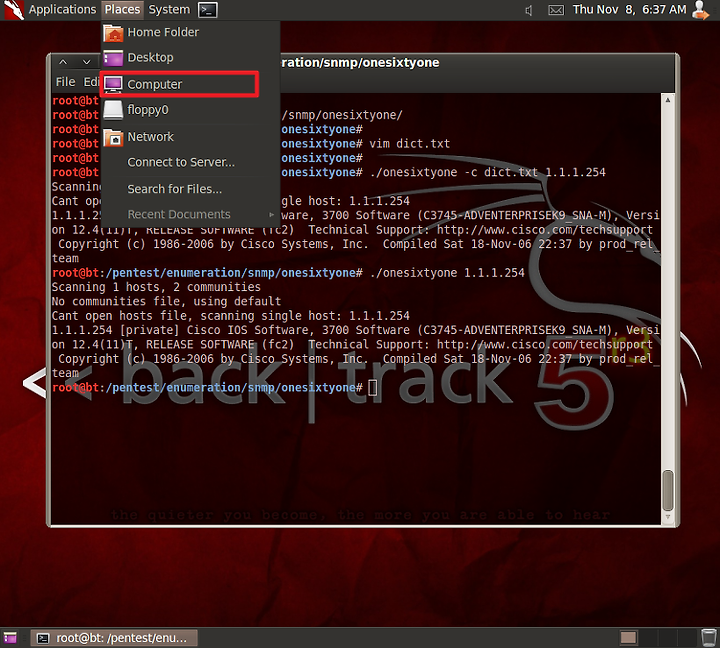Launch terminal from top panel icon

[208, 10]
